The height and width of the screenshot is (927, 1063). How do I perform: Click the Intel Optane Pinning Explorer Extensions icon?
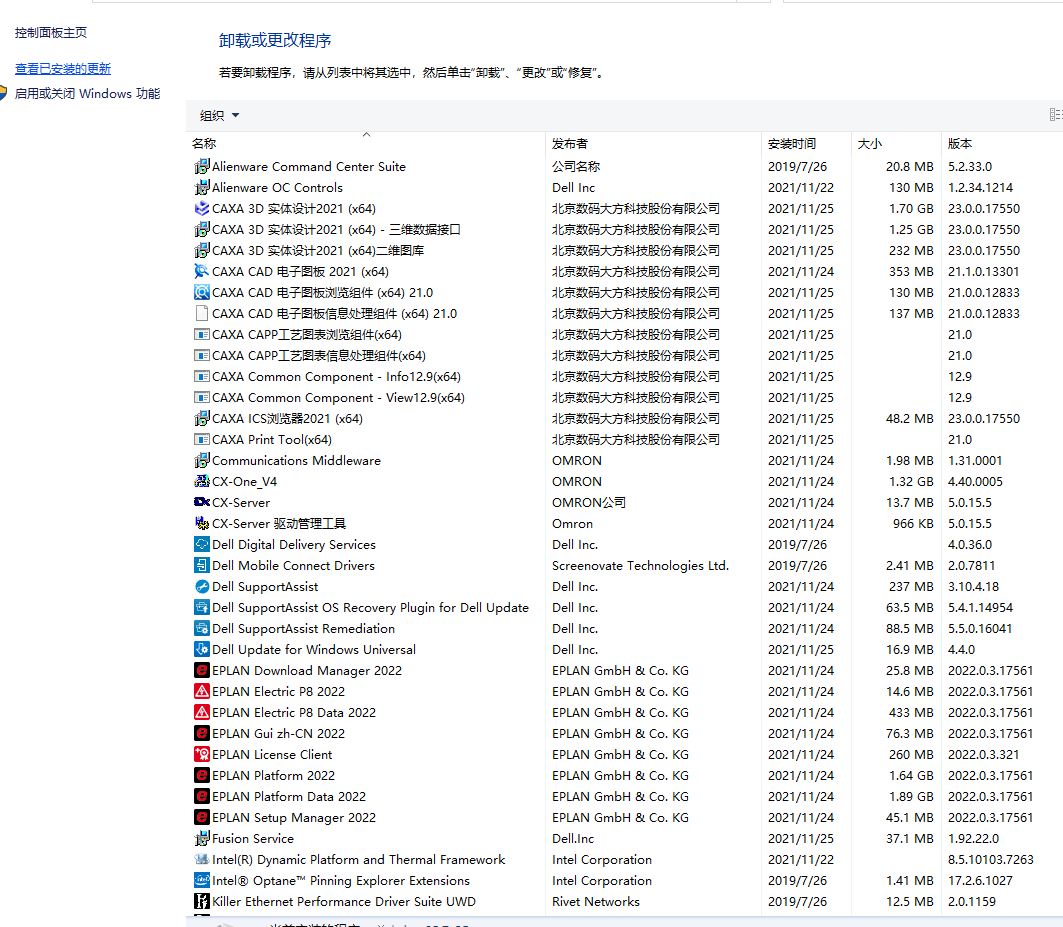[x=201, y=881]
